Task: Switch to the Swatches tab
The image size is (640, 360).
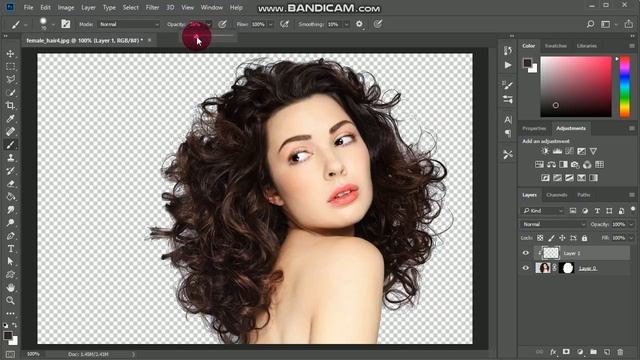Action: pos(556,46)
